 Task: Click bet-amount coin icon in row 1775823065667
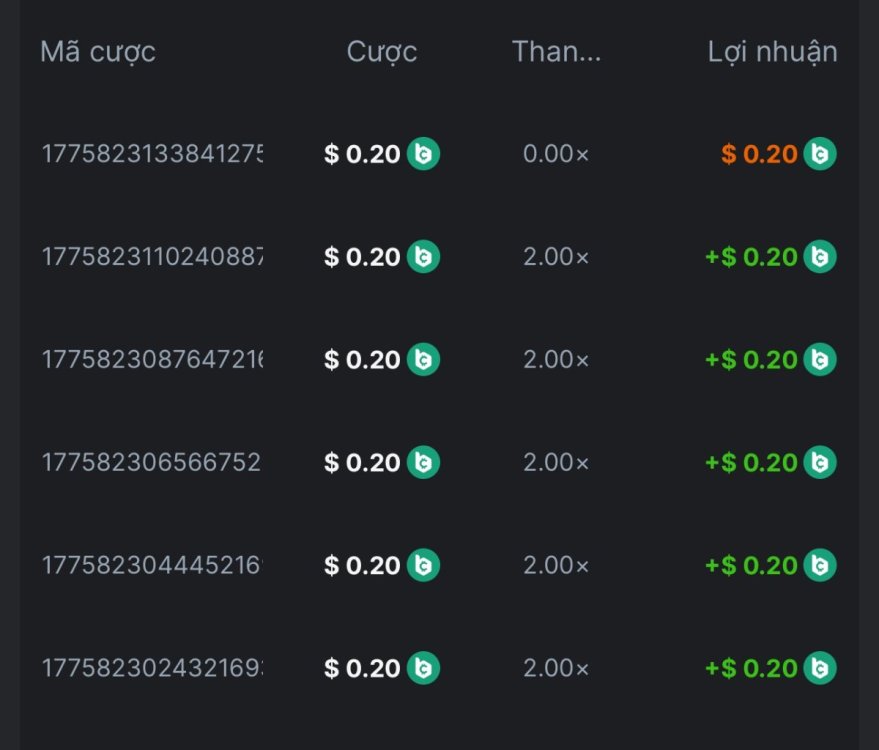tap(423, 462)
